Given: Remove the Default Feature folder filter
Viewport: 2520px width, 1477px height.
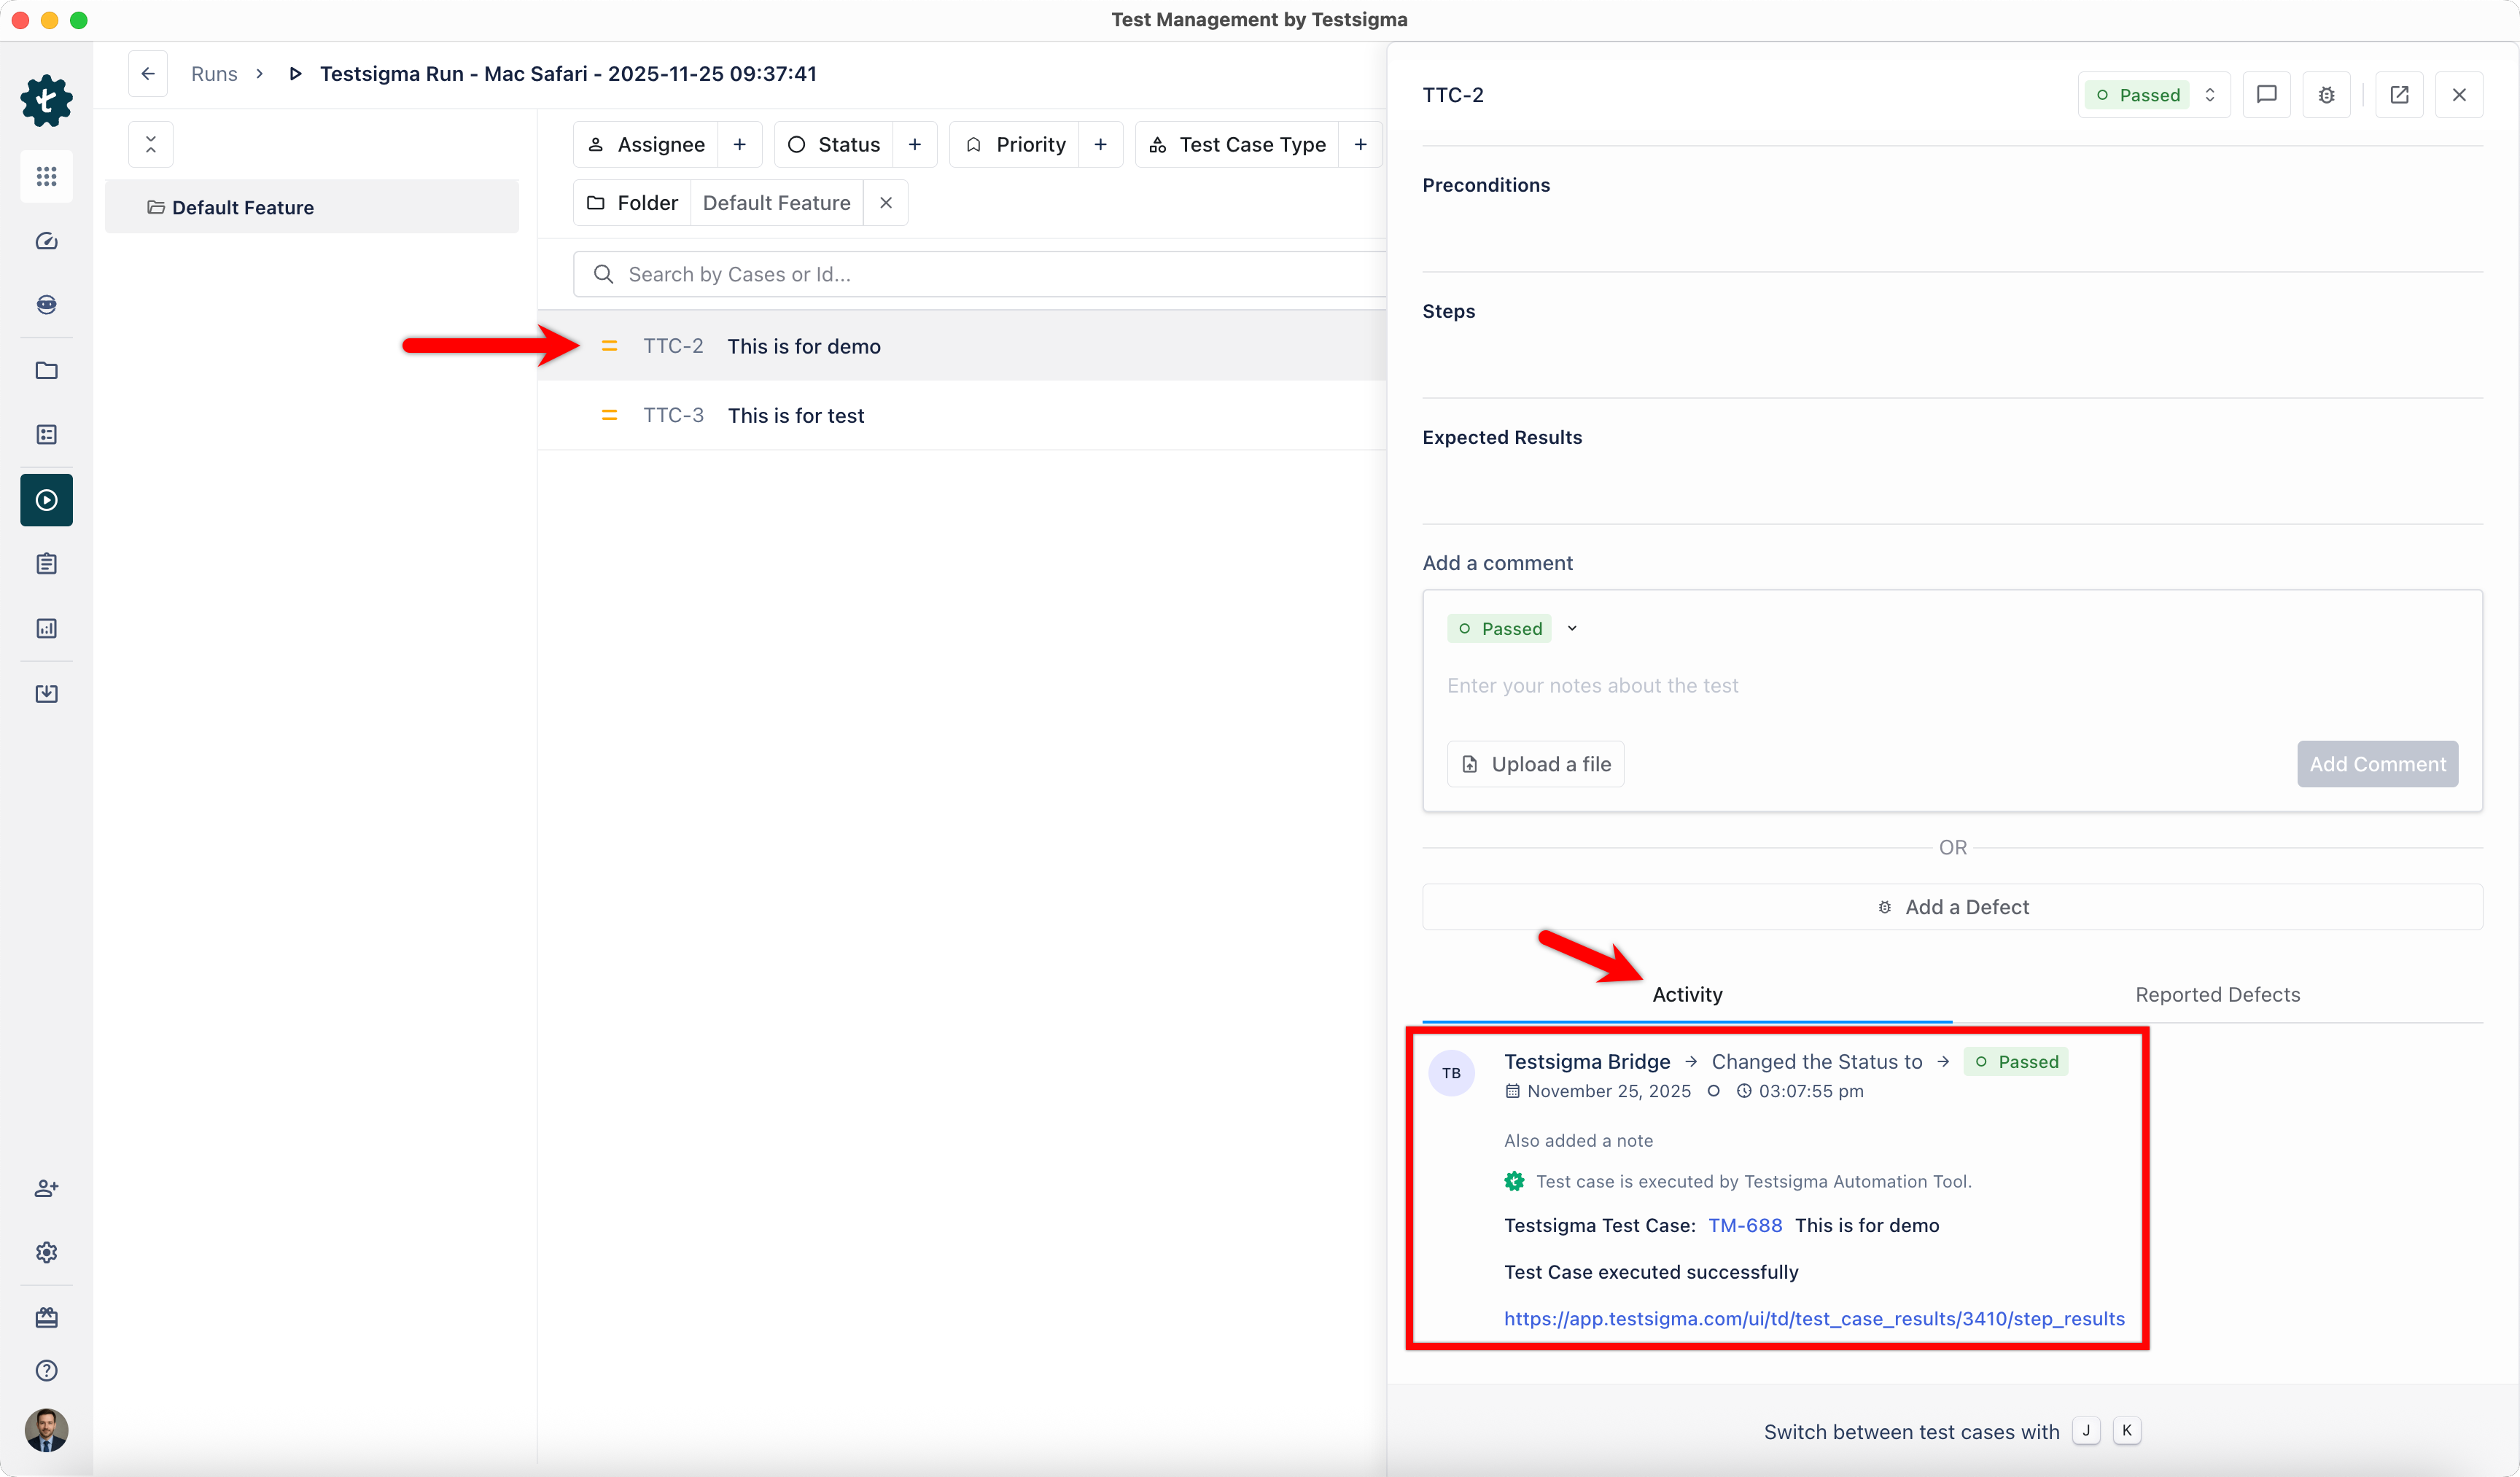Looking at the screenshot, I should coord(885,203).
